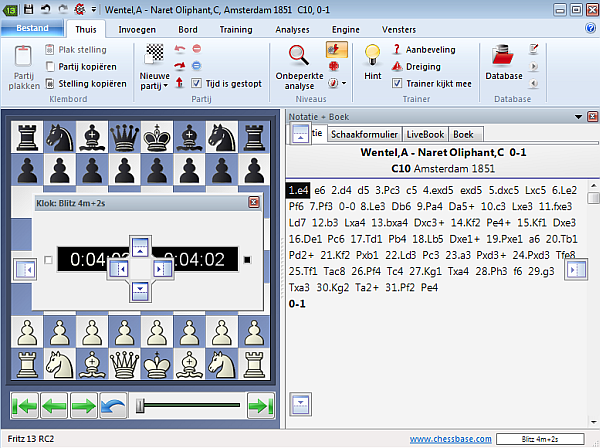The height and width of the screenshot is (448, 600).
Task: Click the Aanbeveling button
Action: click(423, 48)
